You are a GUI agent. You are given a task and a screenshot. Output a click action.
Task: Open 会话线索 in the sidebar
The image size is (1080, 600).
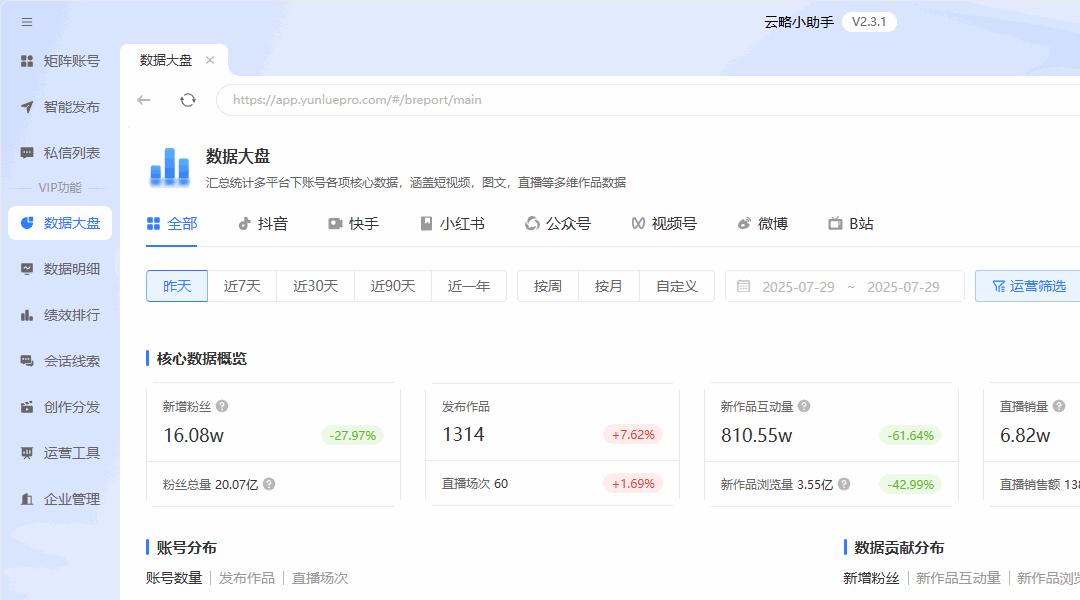60,361
